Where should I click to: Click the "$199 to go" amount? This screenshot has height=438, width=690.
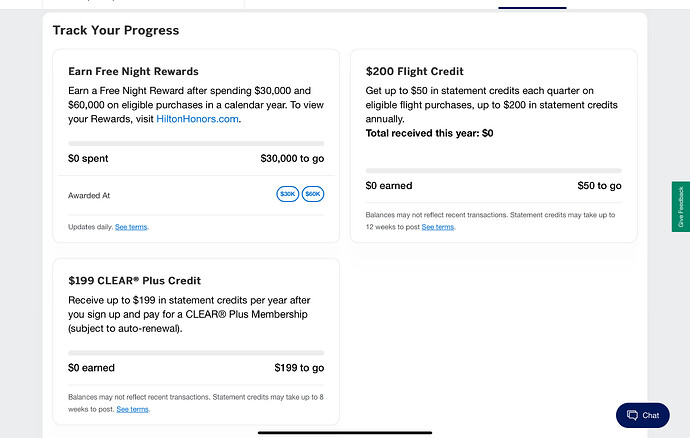(x=299, y=368)
